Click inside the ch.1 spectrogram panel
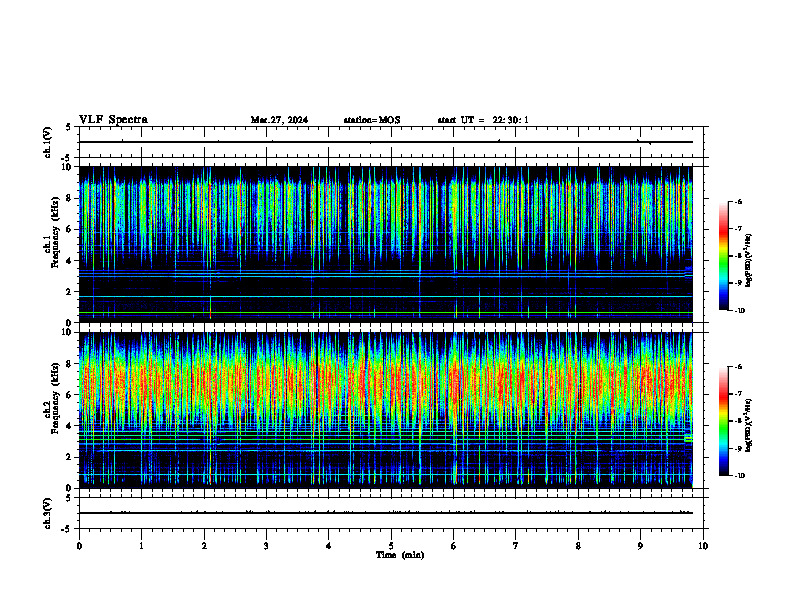792x612 pixels. click(386, 244)
